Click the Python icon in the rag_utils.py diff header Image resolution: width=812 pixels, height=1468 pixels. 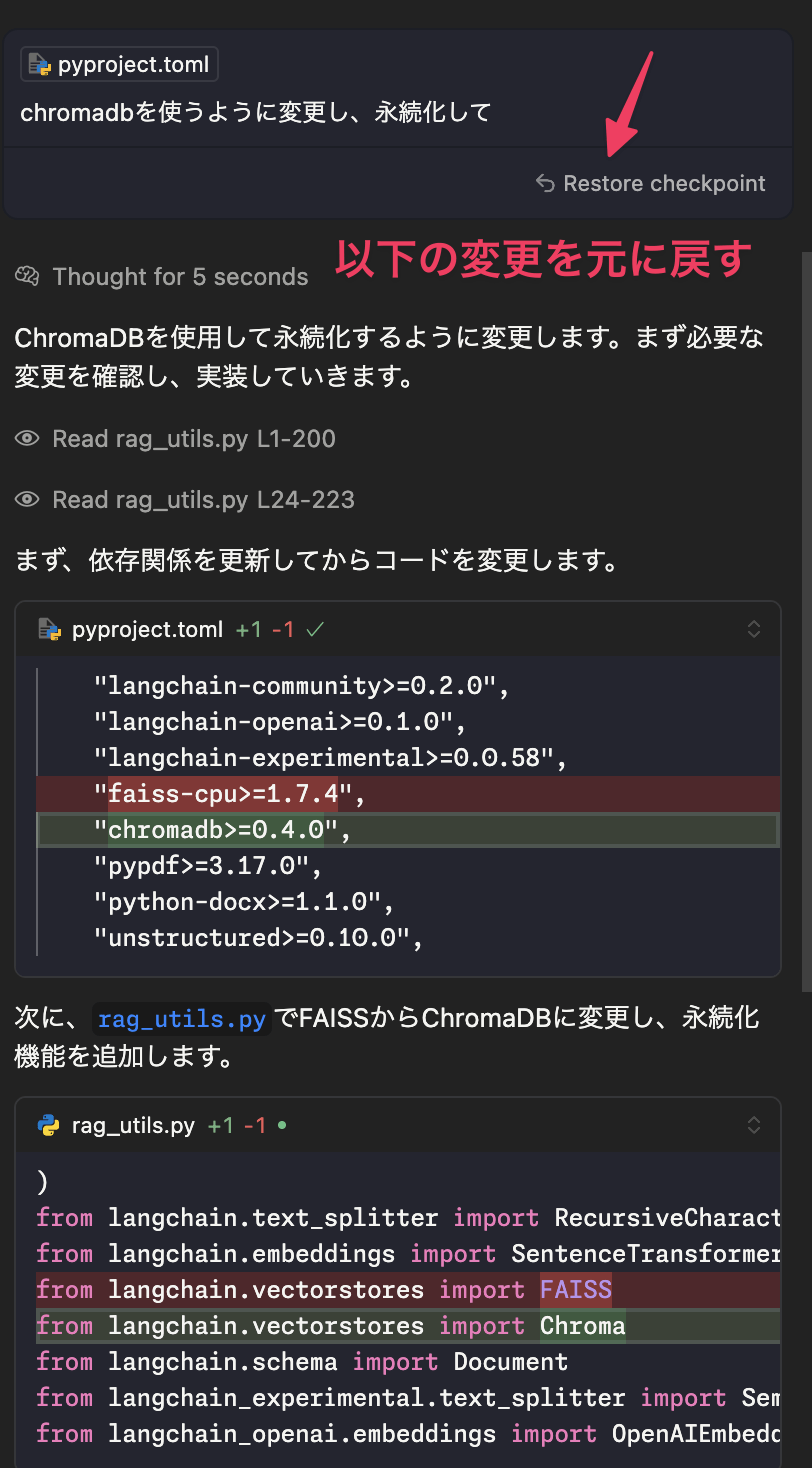coord(49,1125)
